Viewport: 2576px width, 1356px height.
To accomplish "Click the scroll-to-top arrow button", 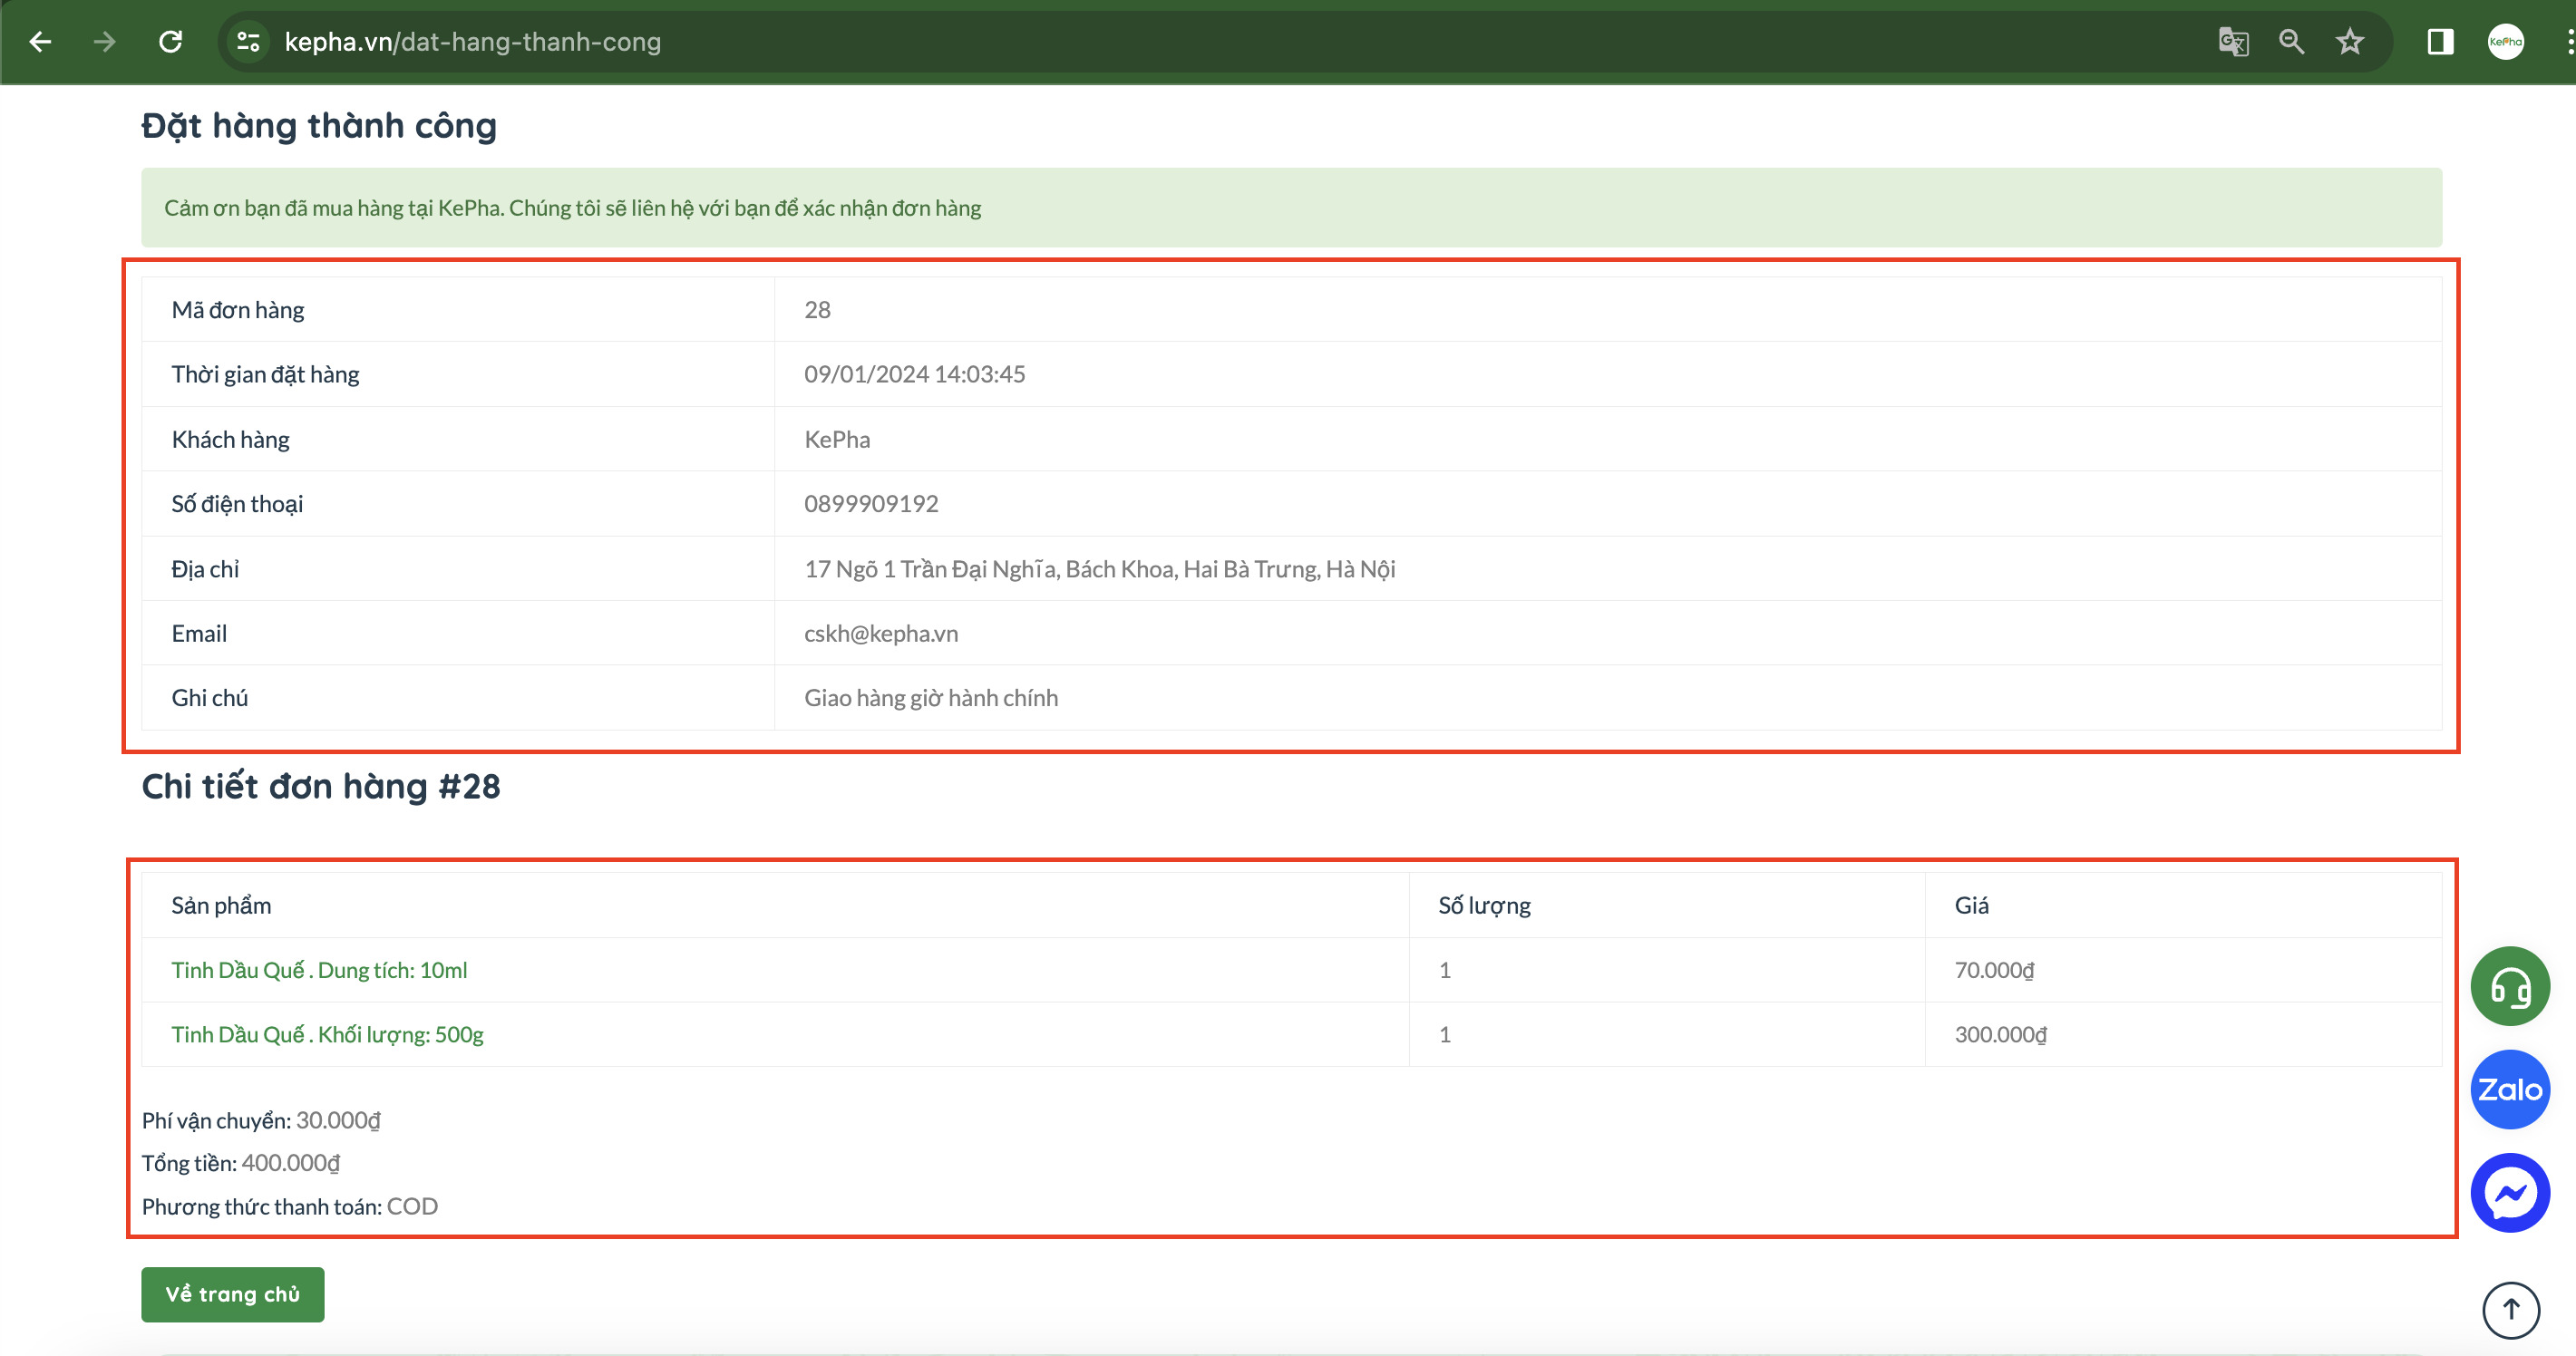I will pyautogui.click(x=2511, y=1310).
